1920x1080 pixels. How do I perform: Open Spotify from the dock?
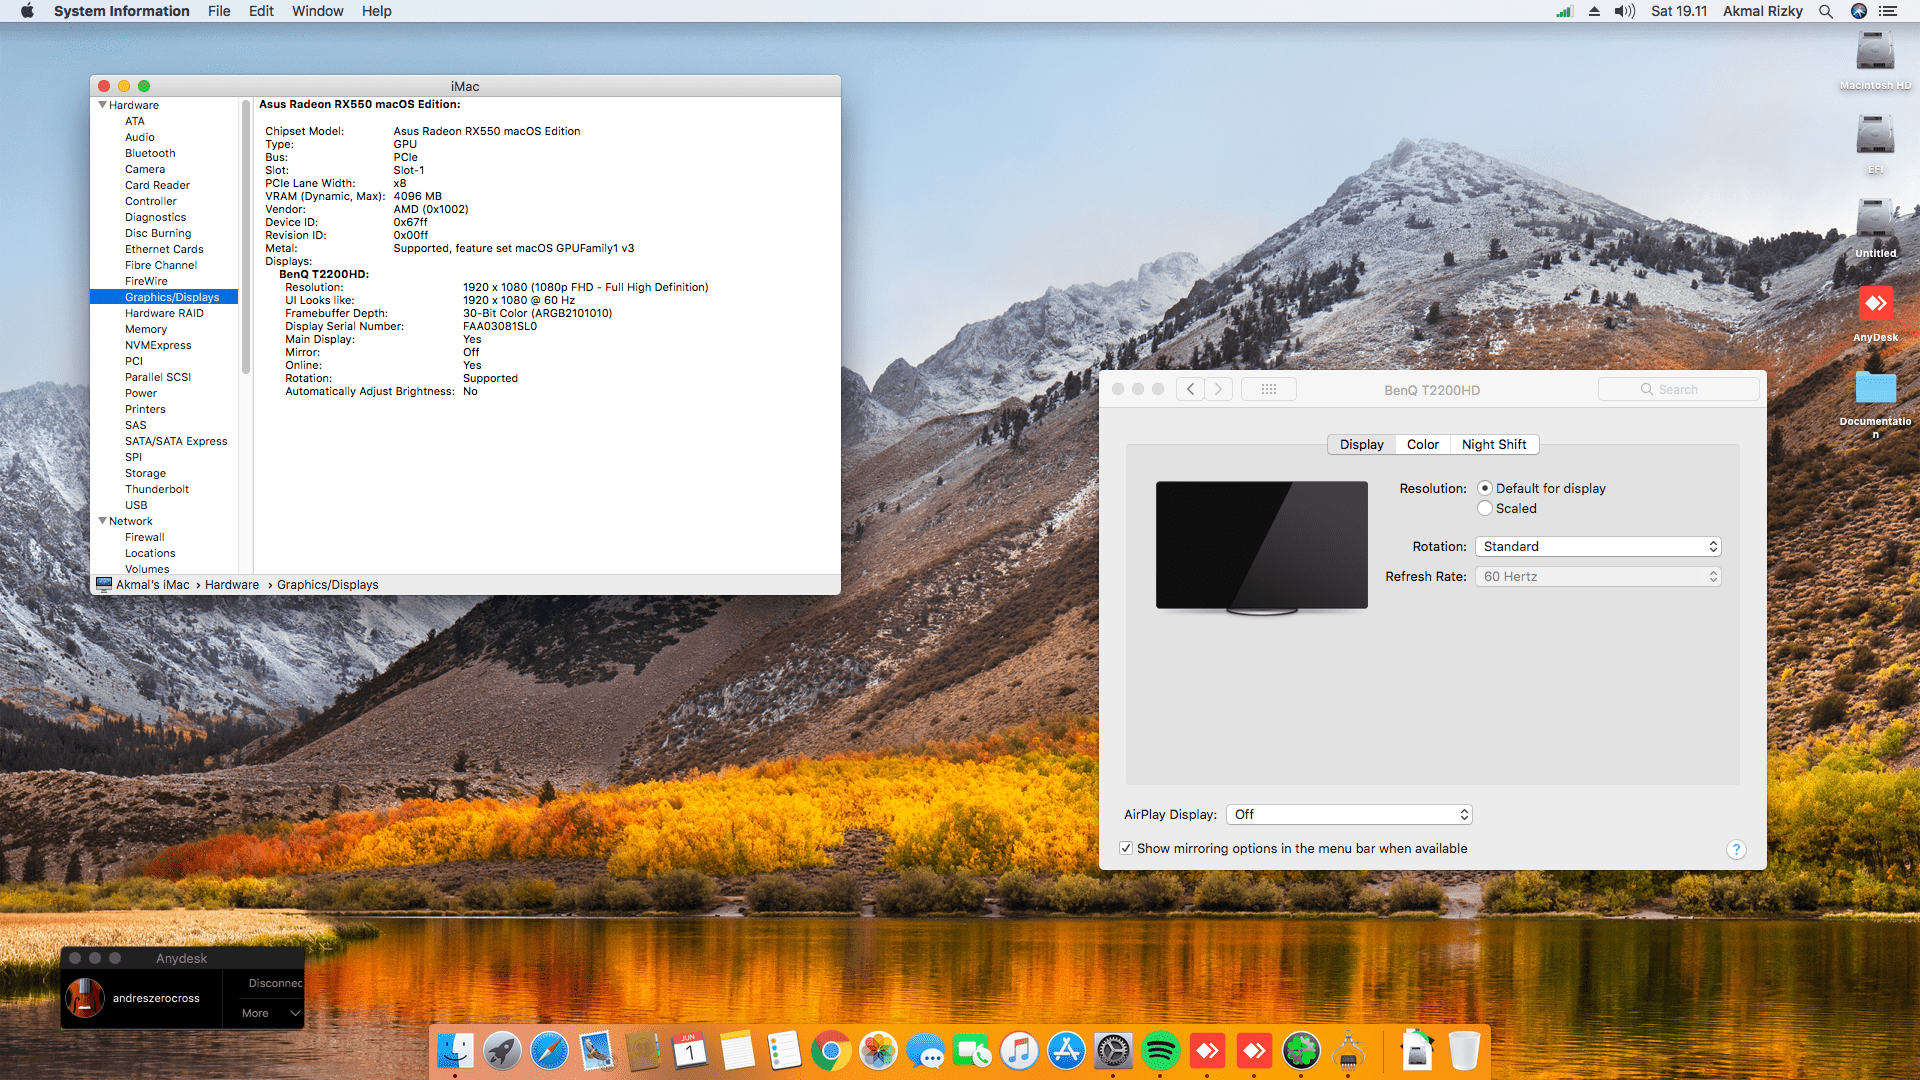1160,1051
